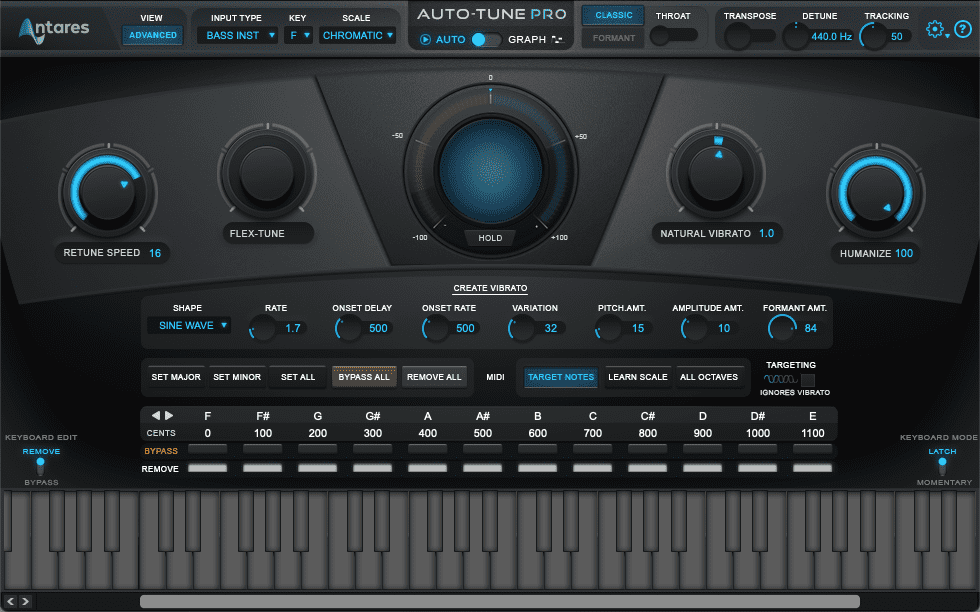980x612 pixels.
Task: Select Target Notes MIDI option
Action: (561, 377)
